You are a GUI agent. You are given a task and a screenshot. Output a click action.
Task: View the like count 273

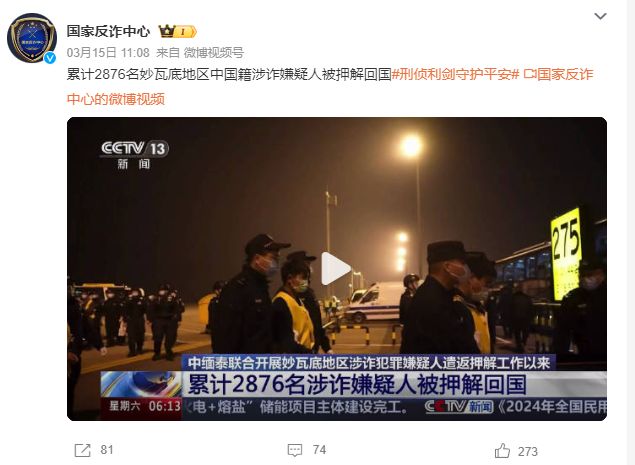[x=528, y=451]
